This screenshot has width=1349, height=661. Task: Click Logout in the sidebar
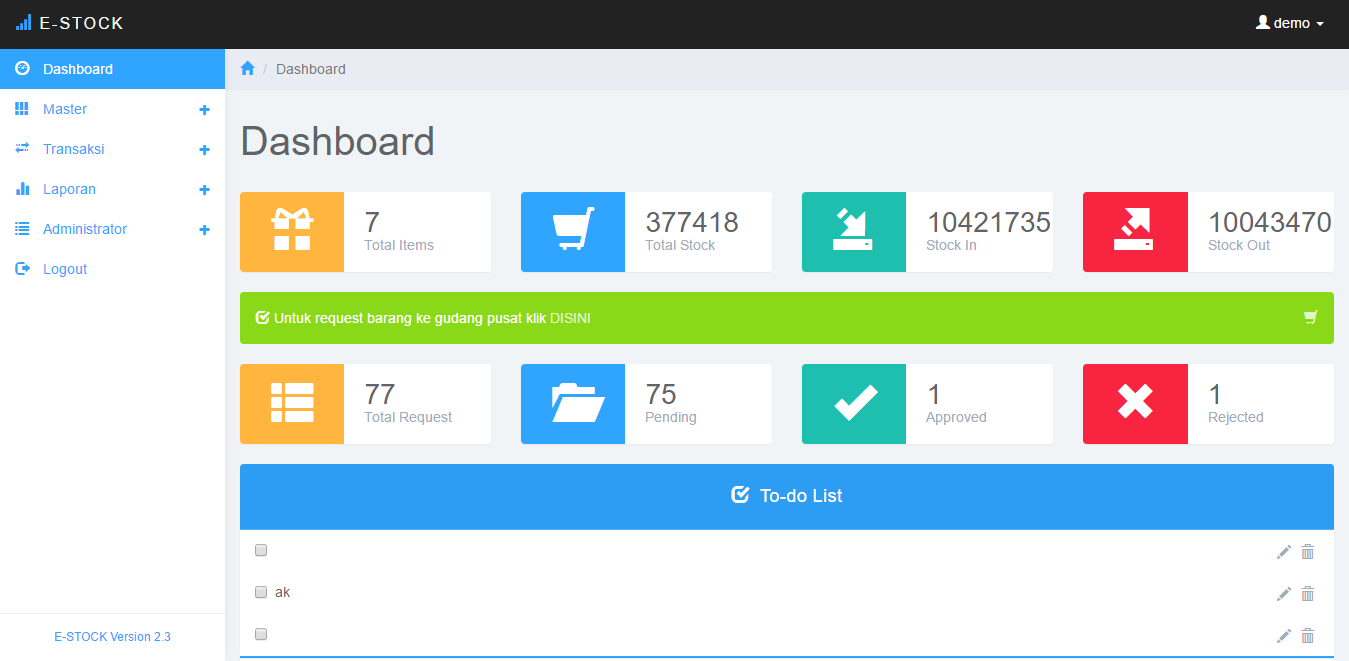(112, 269)
